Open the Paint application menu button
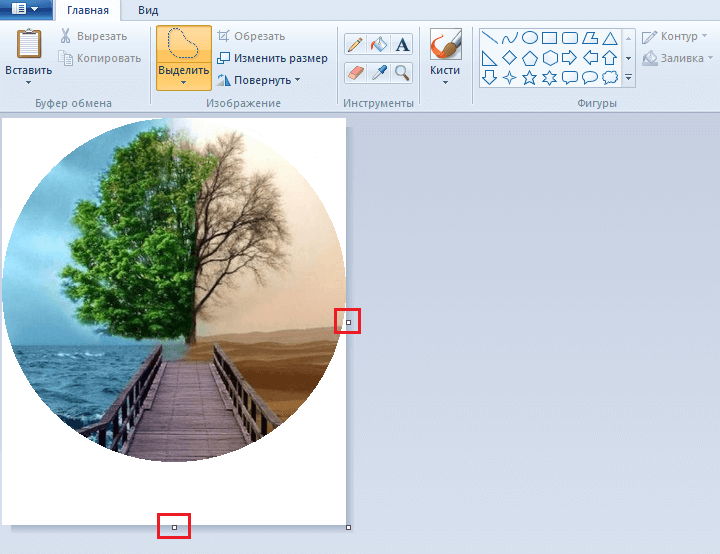Screen dimensions: 720x554 pos(25,9)
